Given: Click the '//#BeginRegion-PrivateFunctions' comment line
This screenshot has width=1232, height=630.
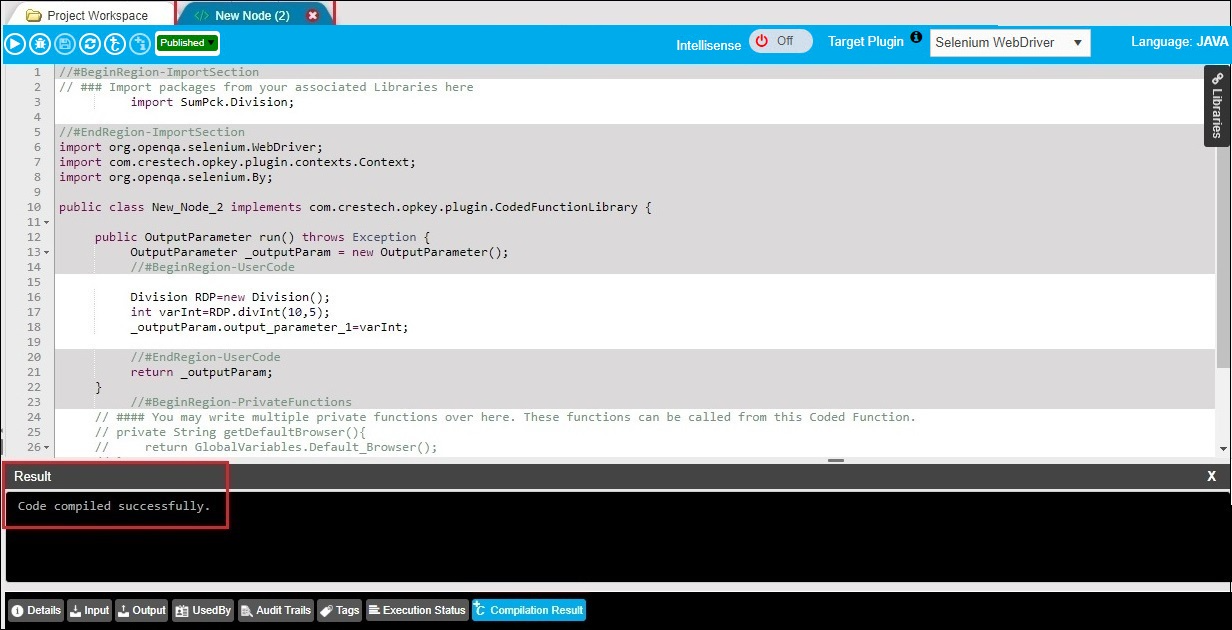Looking at the screenshot, I should [x=241, y=402].
